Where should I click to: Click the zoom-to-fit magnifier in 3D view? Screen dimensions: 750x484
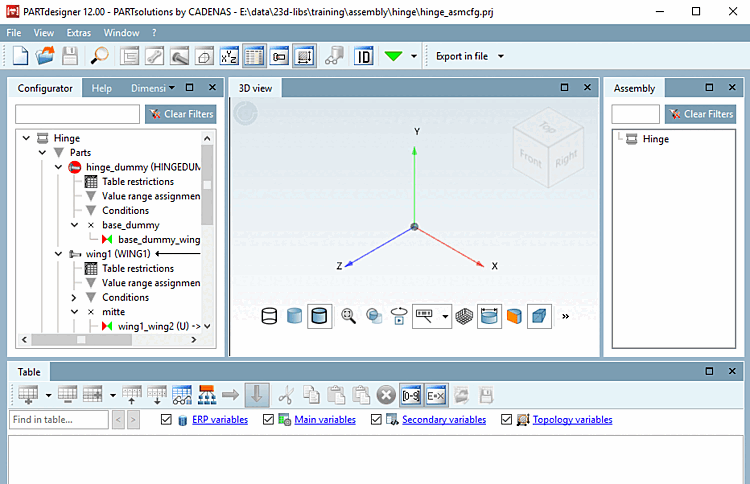pyautogui.click(x=348, y=316)
